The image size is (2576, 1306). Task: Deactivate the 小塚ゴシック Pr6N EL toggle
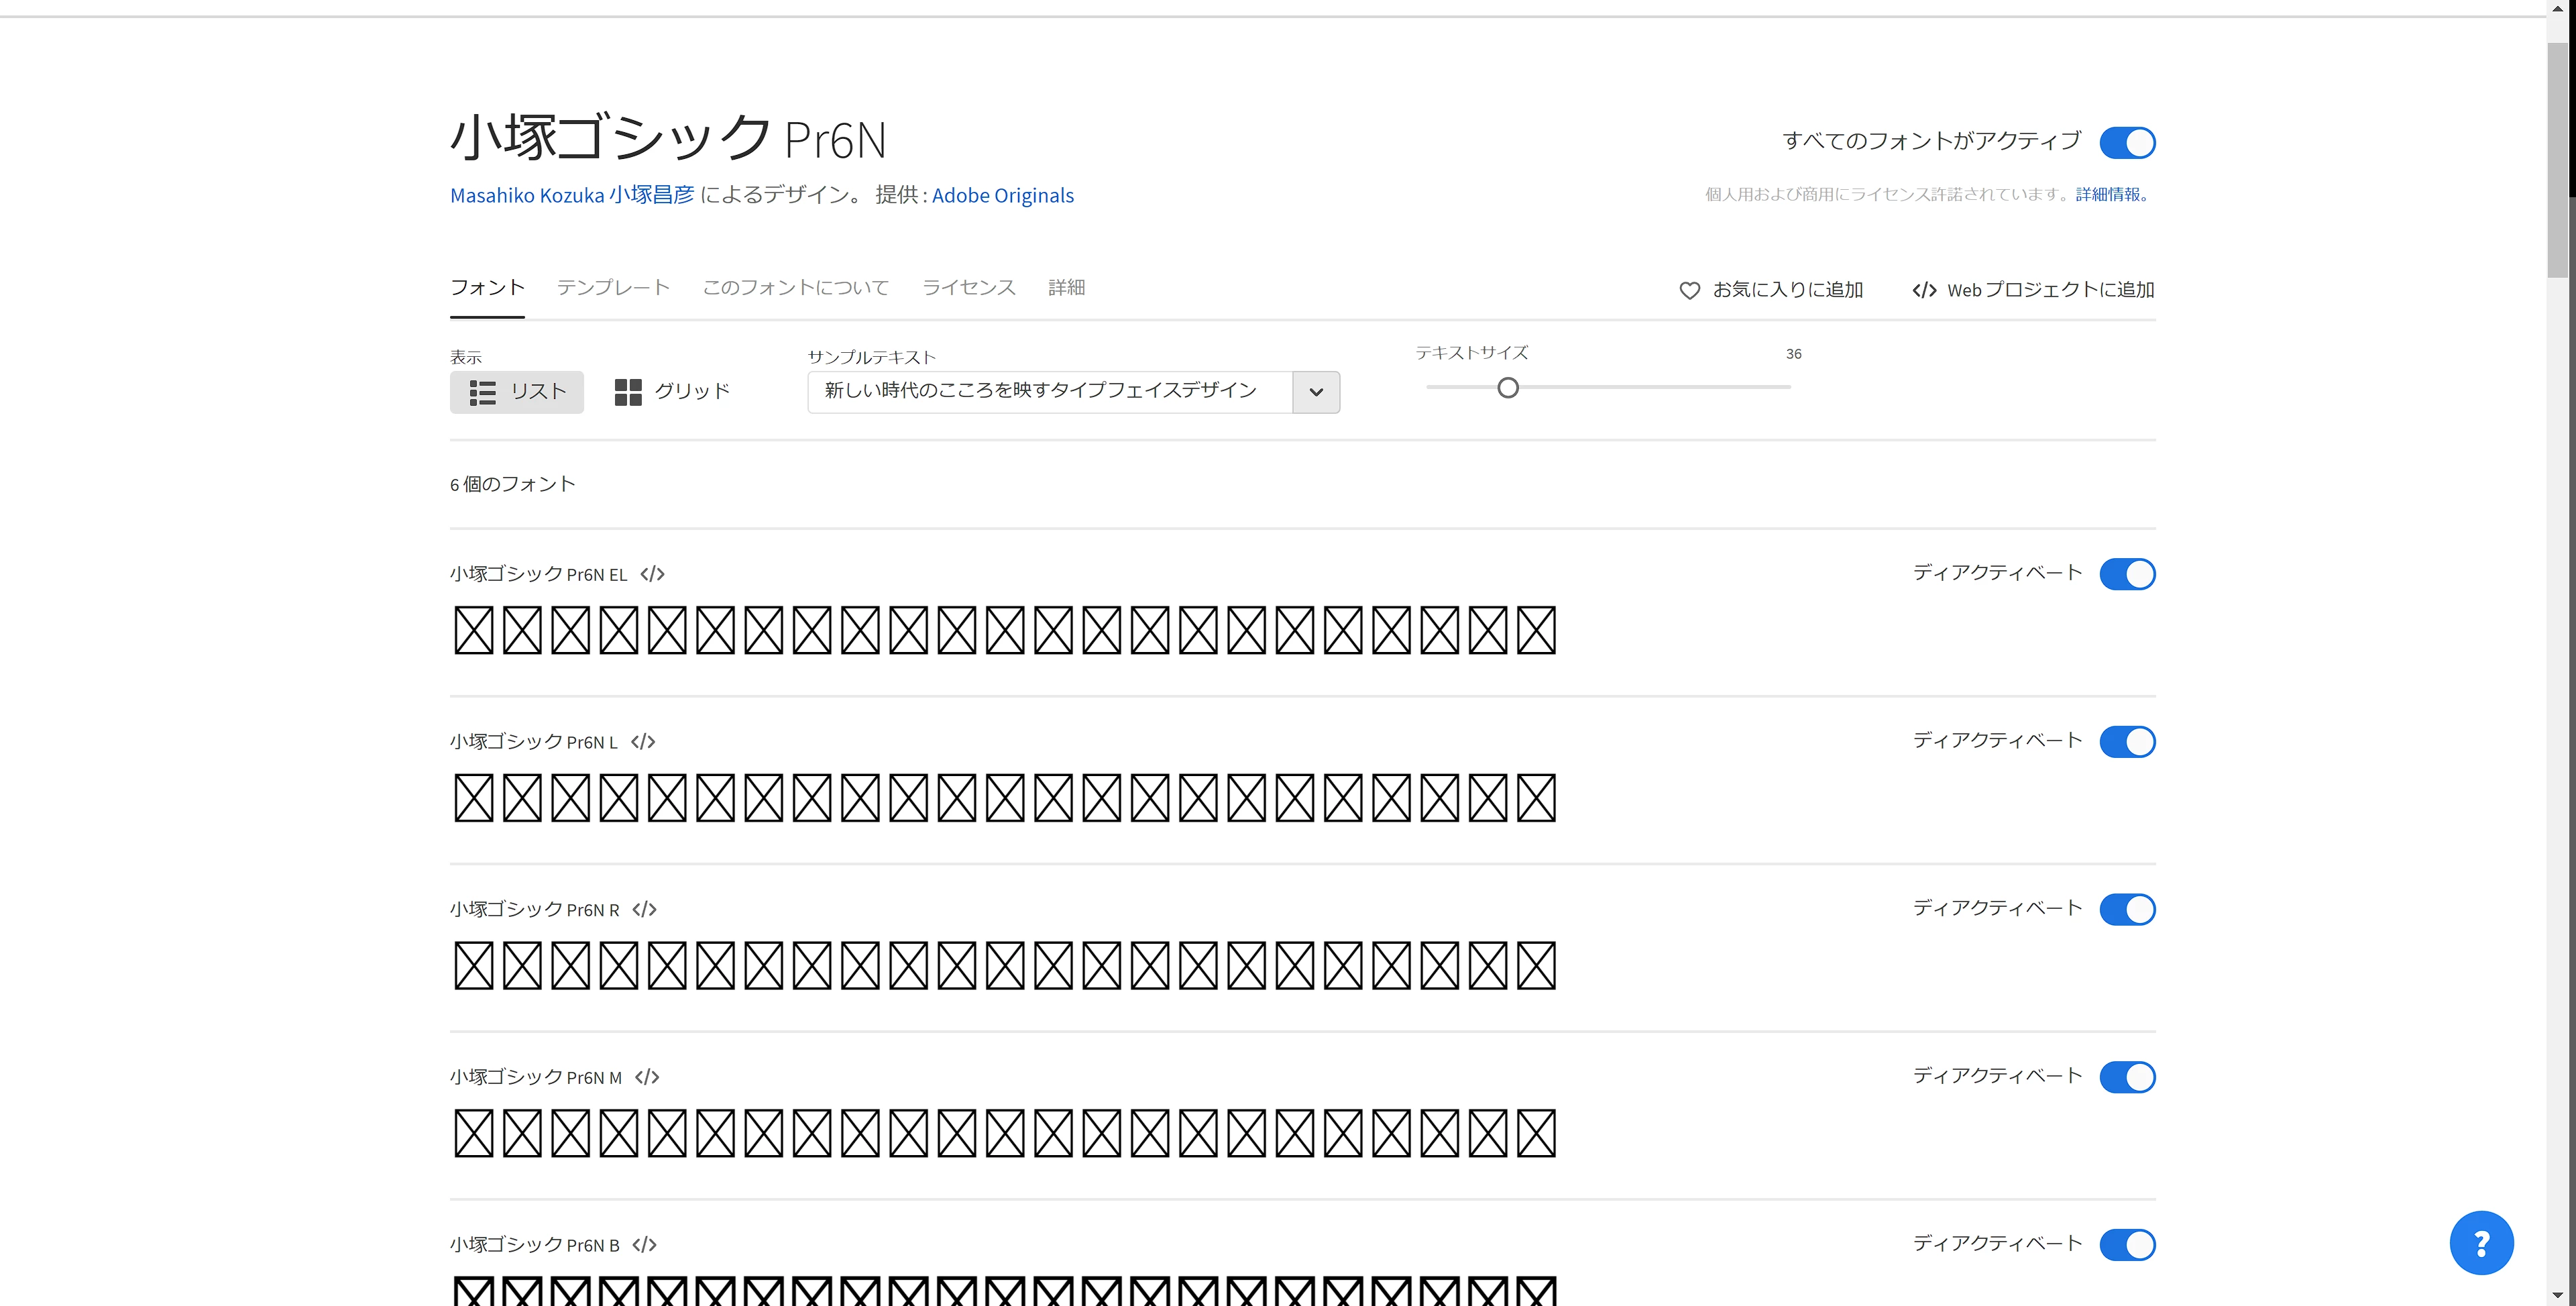2127,574
